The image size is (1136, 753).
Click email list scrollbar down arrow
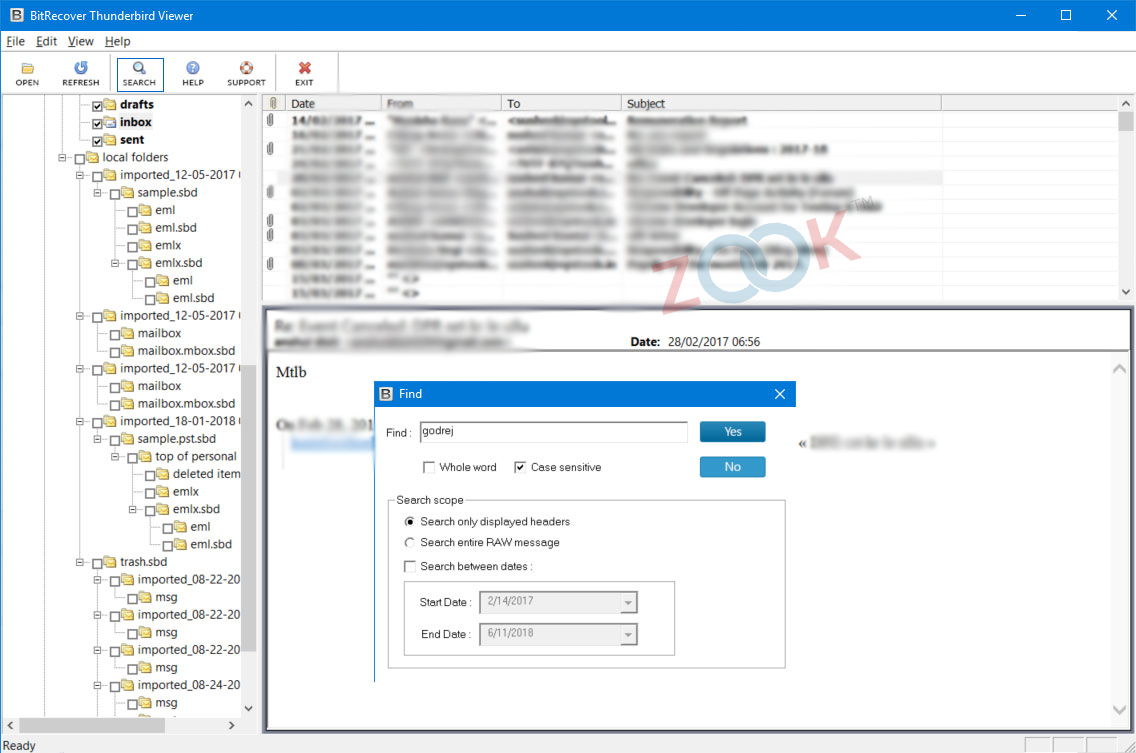[x=1126, y=291]
